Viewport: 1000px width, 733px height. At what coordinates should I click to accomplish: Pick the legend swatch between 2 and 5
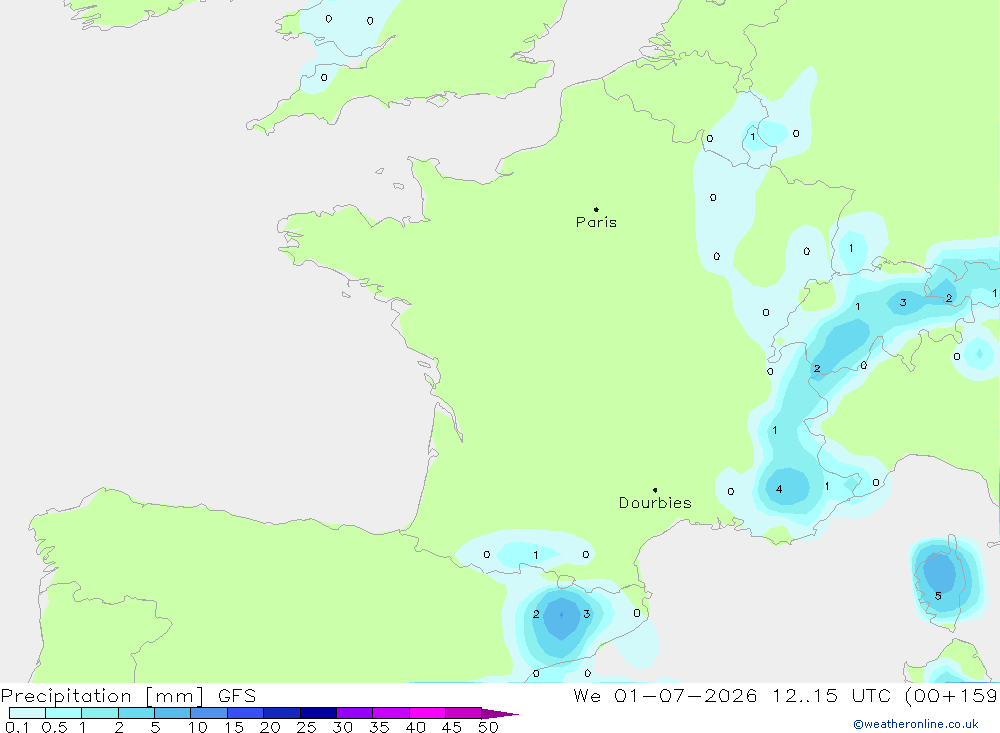pyautogui.click(x=136, y=713)
